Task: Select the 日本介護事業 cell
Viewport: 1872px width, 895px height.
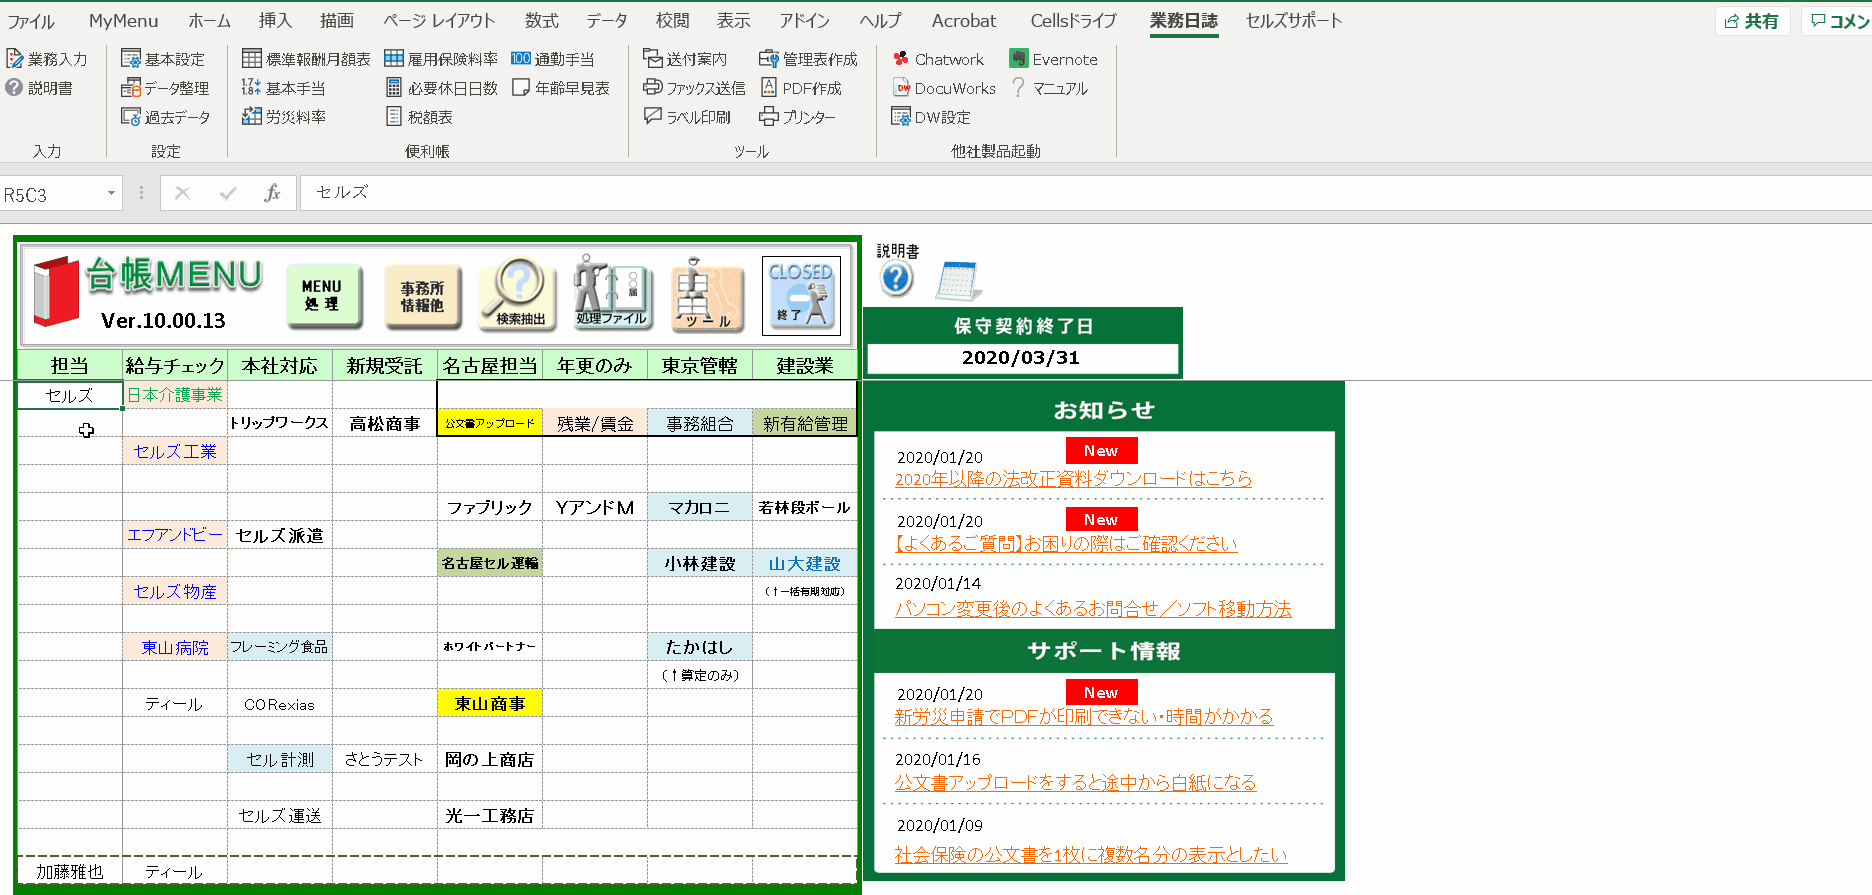Action: (x=175, y=395)
